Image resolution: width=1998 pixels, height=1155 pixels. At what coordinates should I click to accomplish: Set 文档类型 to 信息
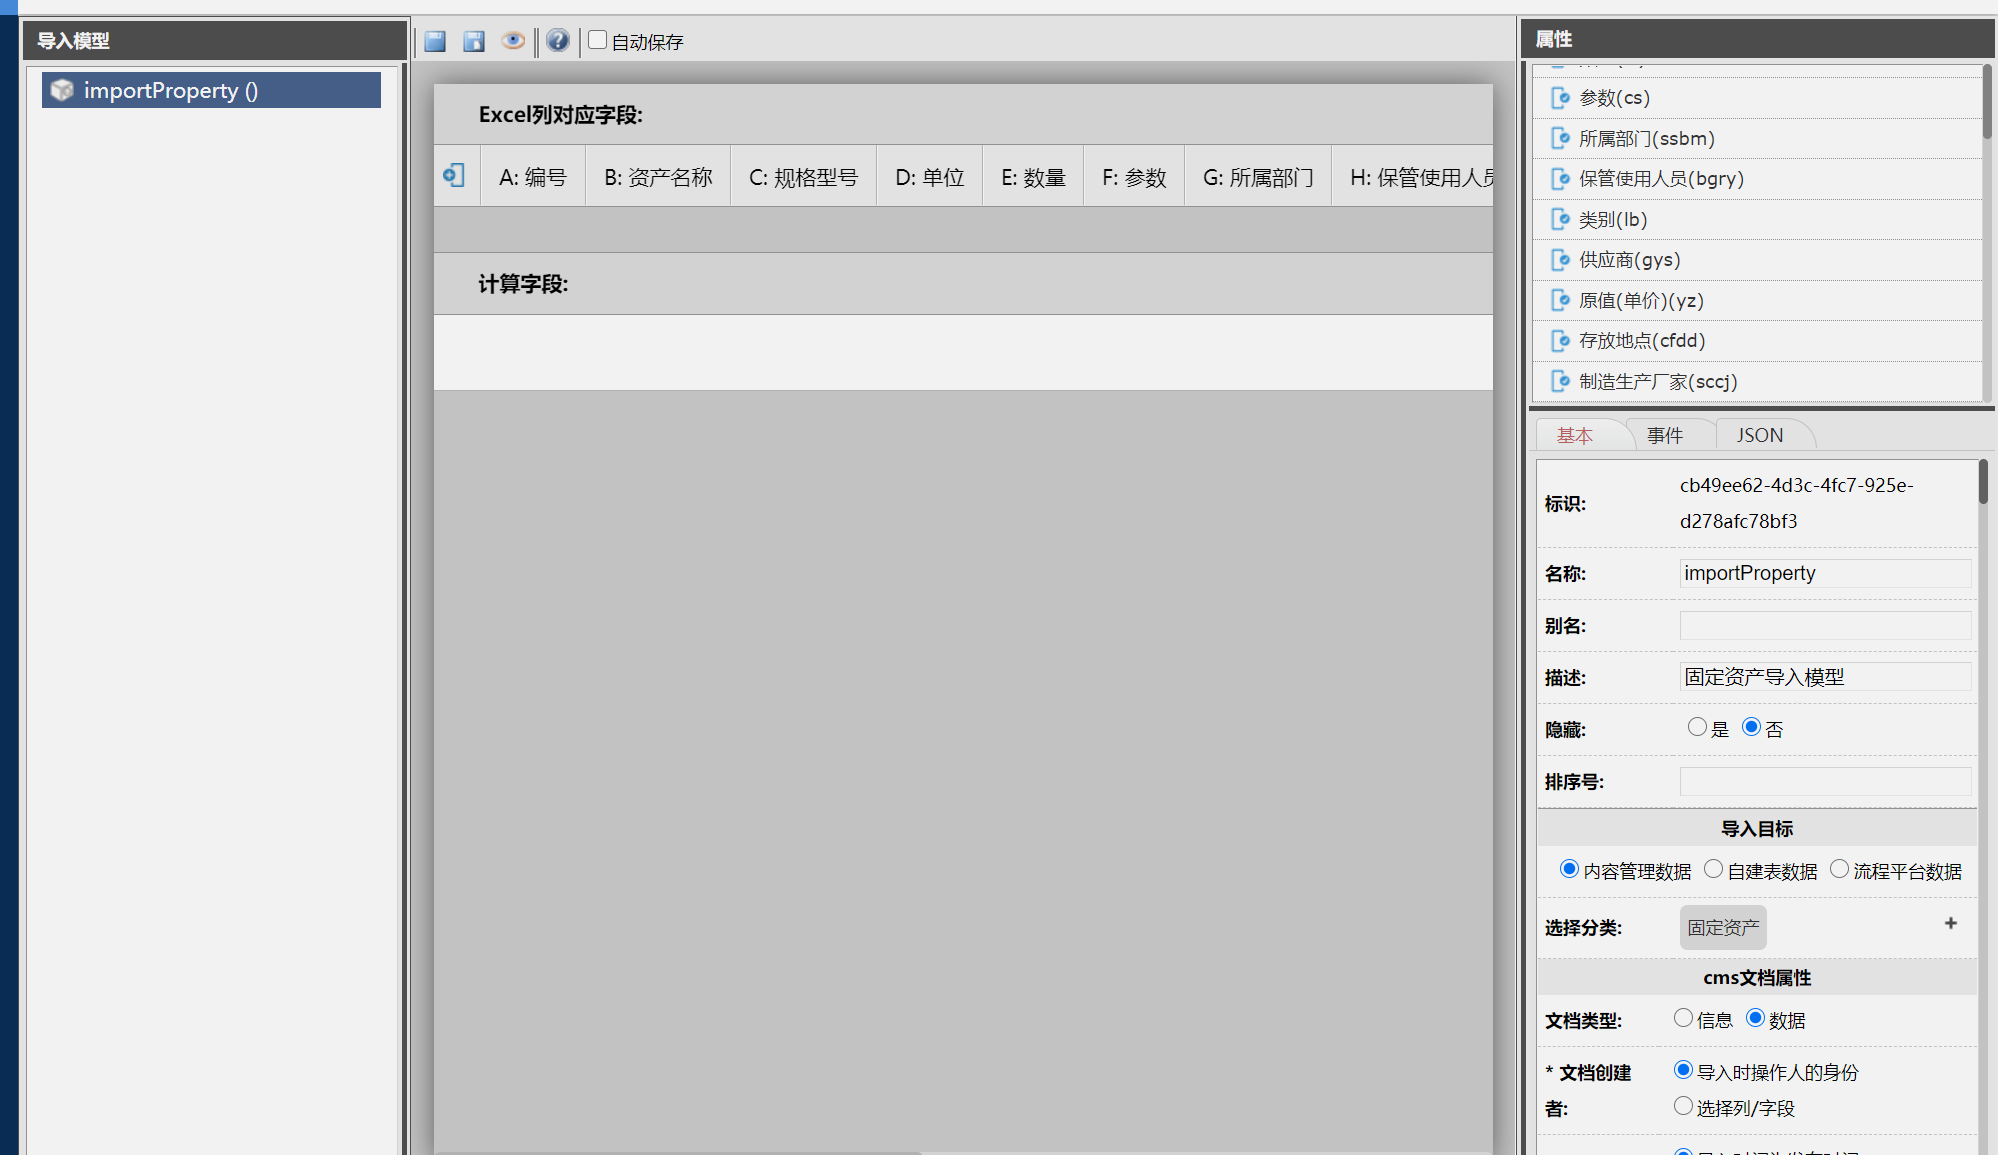pos(1683,1018)
